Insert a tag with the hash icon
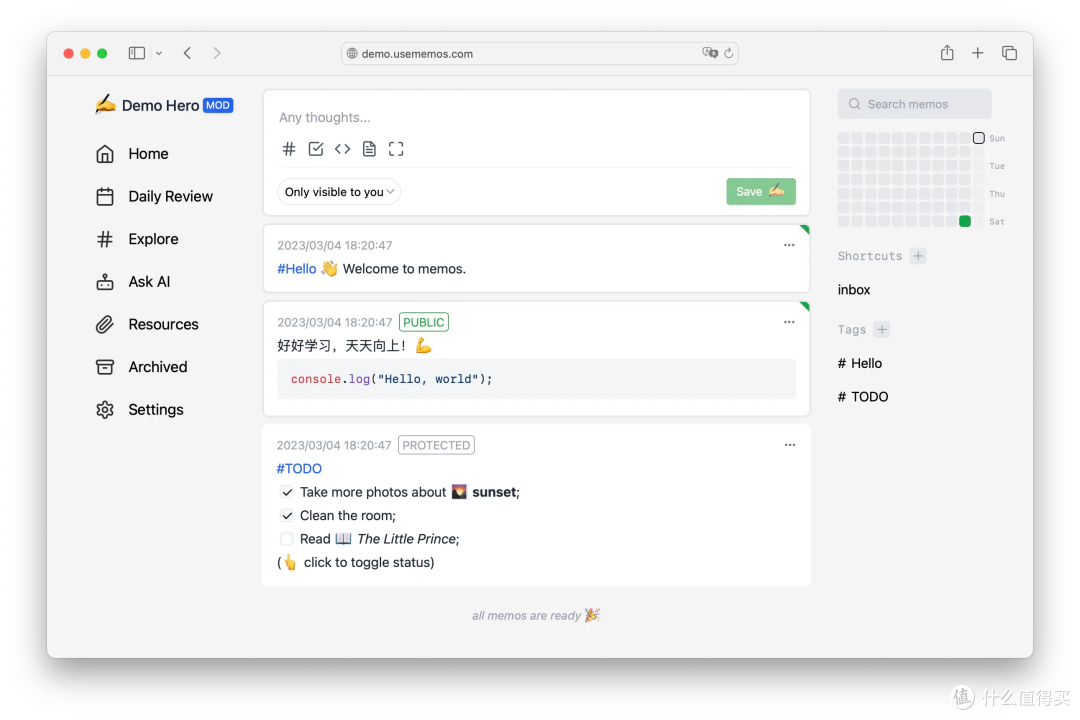The image size is (1080, 720). pyautogui.click(x=289, y=149)
